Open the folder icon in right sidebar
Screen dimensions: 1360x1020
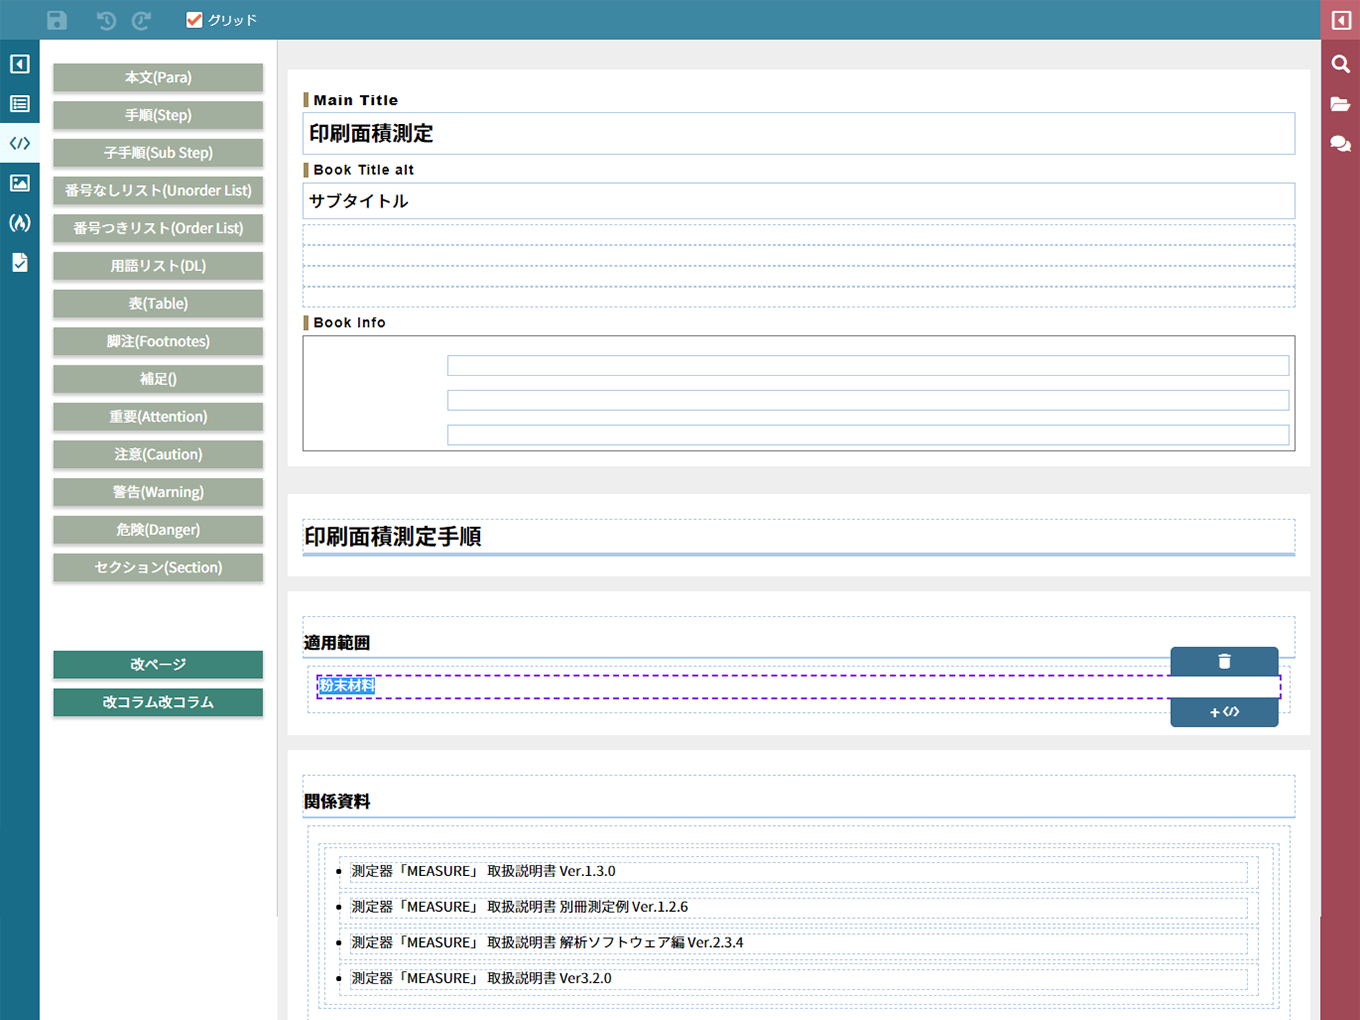point(1341,104)
